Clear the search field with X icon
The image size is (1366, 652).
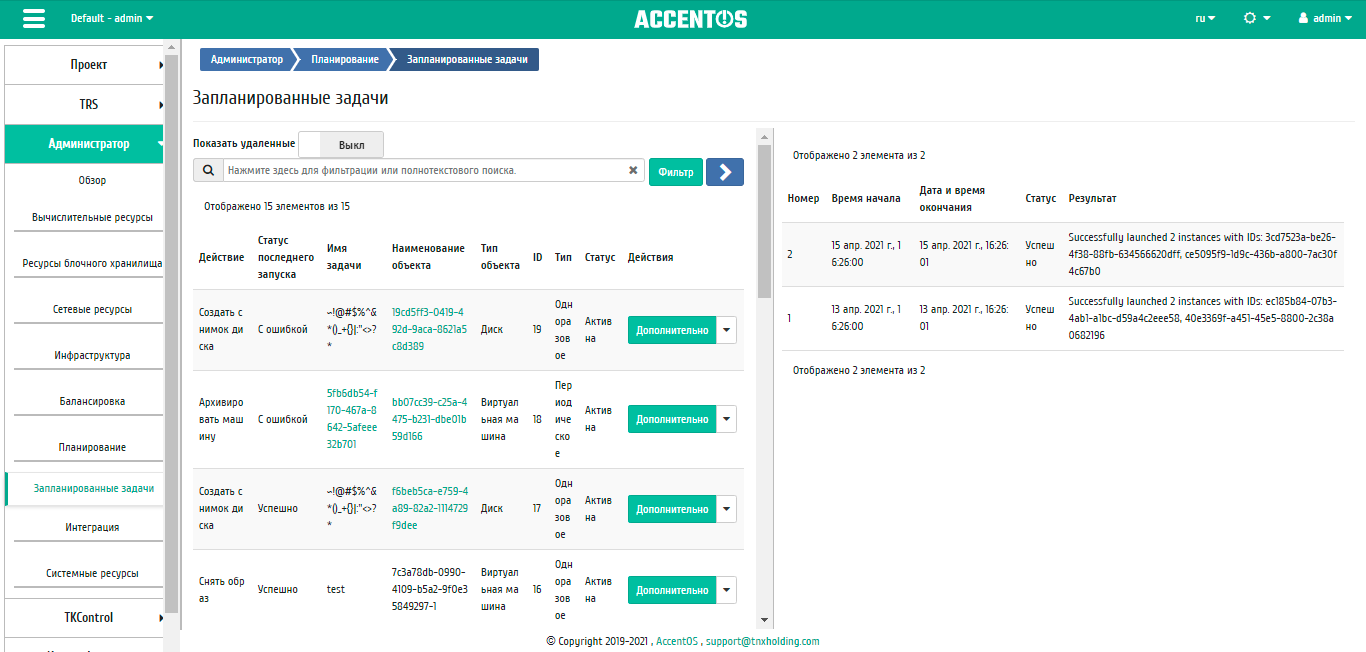633,171
